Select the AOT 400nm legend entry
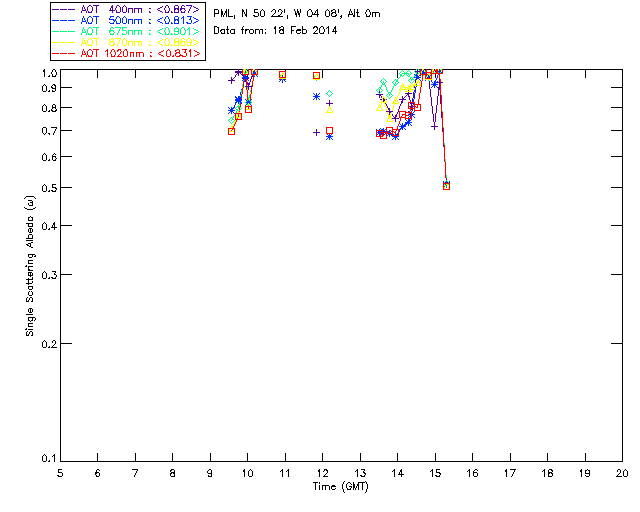The width and height of the screenshot is (640, 512). [126, 9]
